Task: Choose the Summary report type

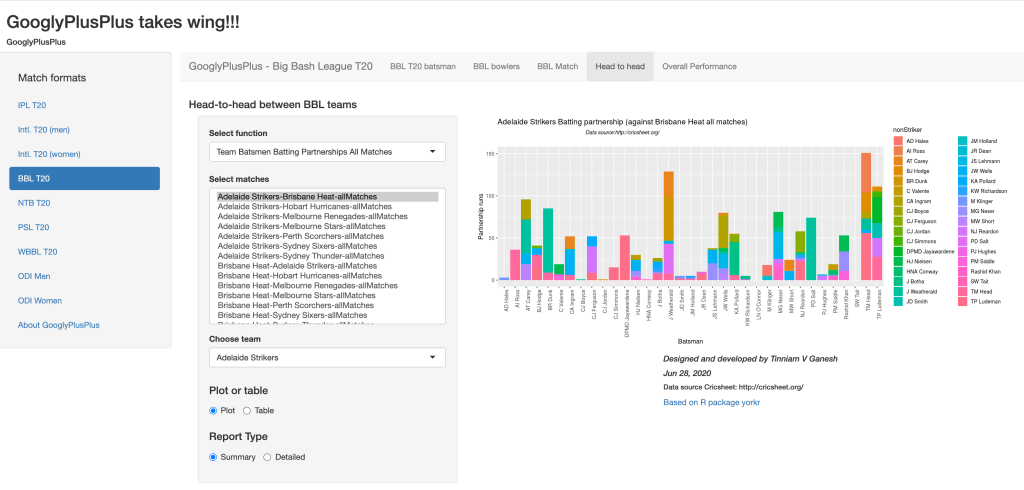Action: (x=214, y=457)
